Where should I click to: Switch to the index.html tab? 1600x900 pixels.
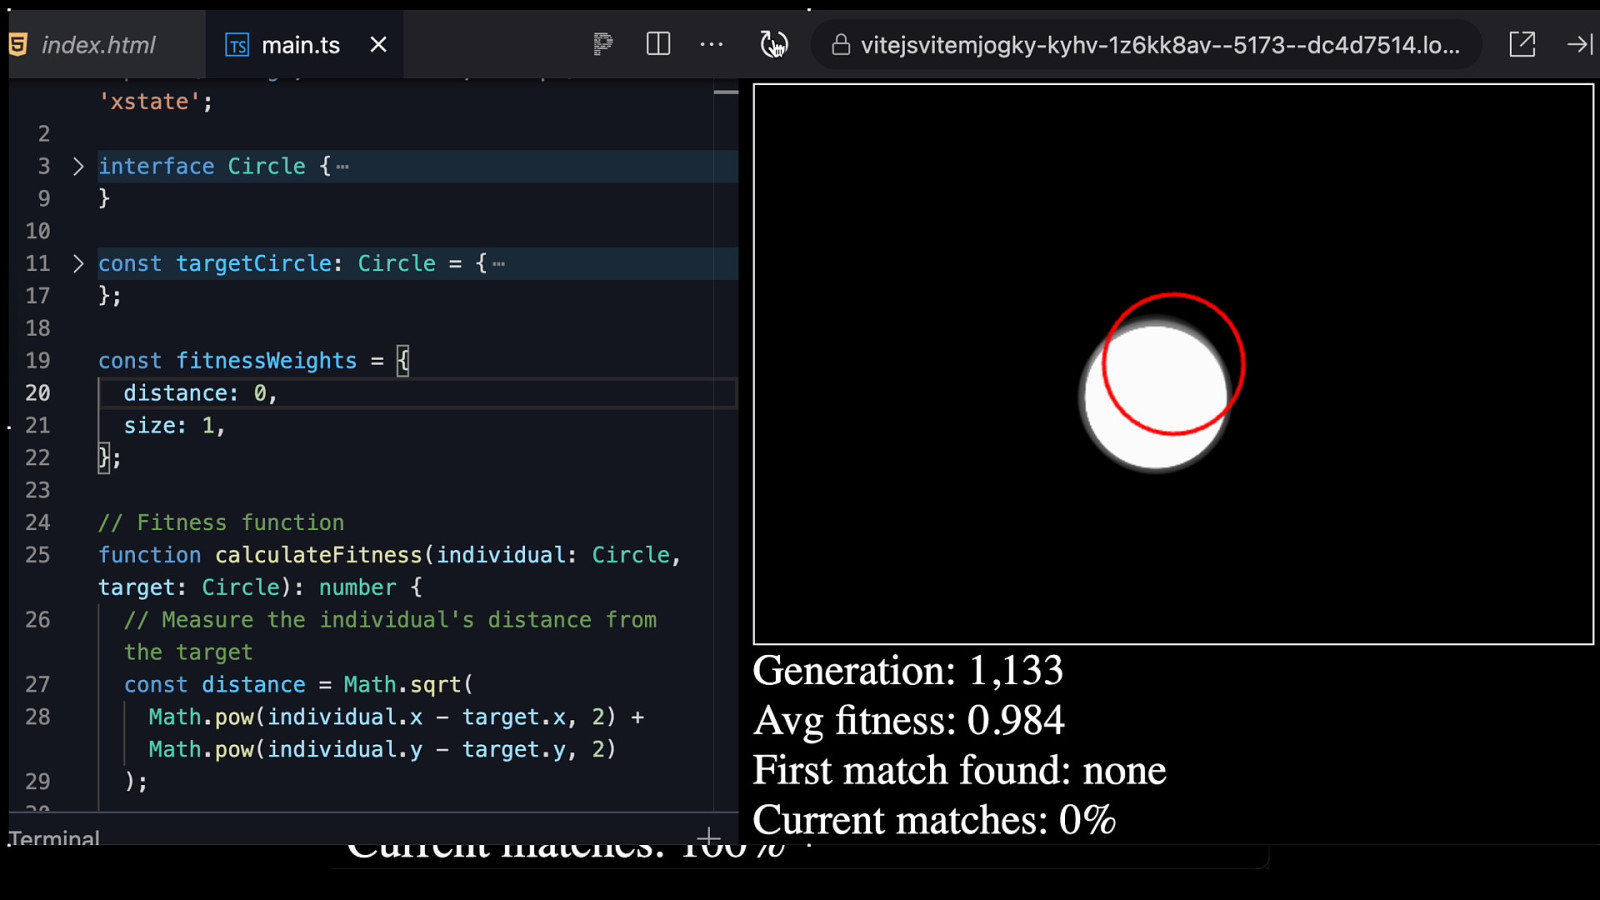pyautogui.click(x=98, y=45)
